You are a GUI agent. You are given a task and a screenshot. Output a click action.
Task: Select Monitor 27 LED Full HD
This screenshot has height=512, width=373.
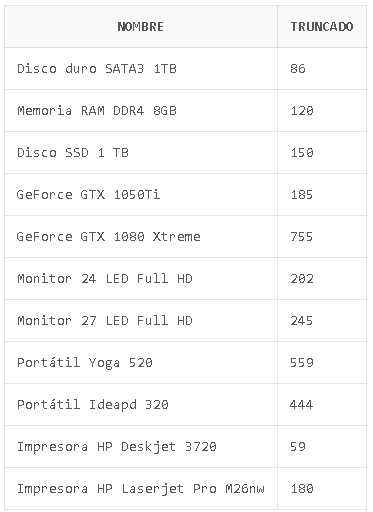pyautogui.click(x=105, y=321)
